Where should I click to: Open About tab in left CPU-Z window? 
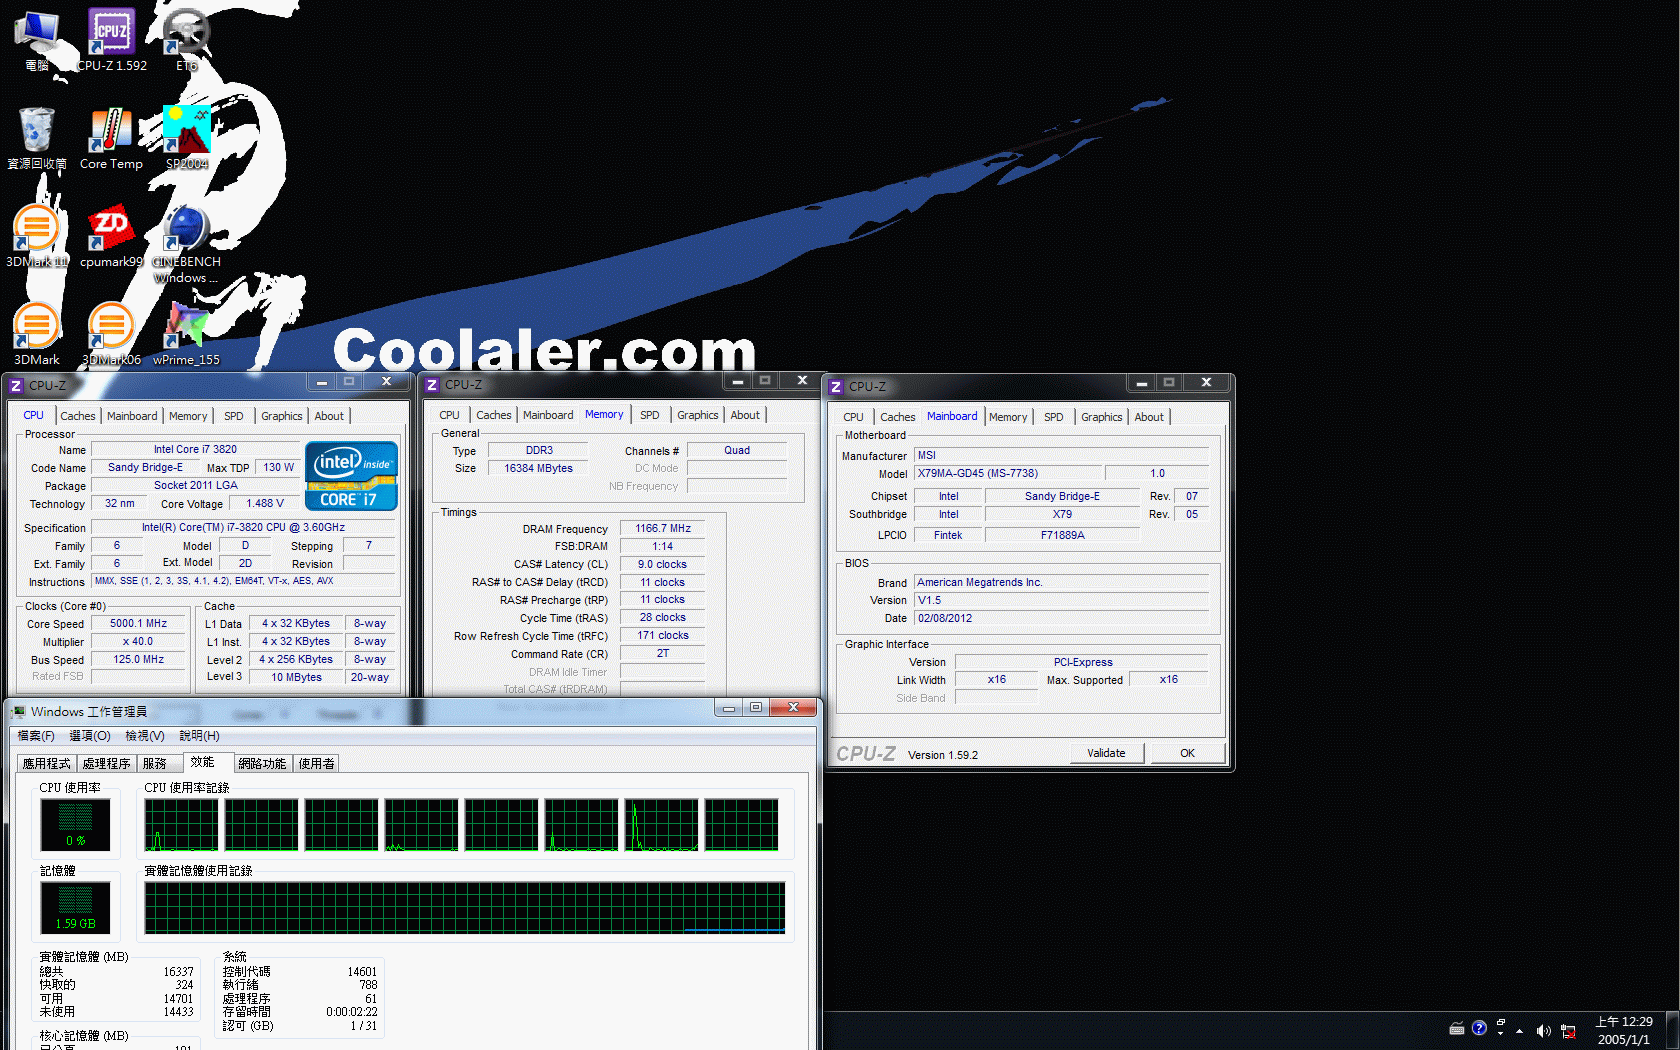point(329,416)
